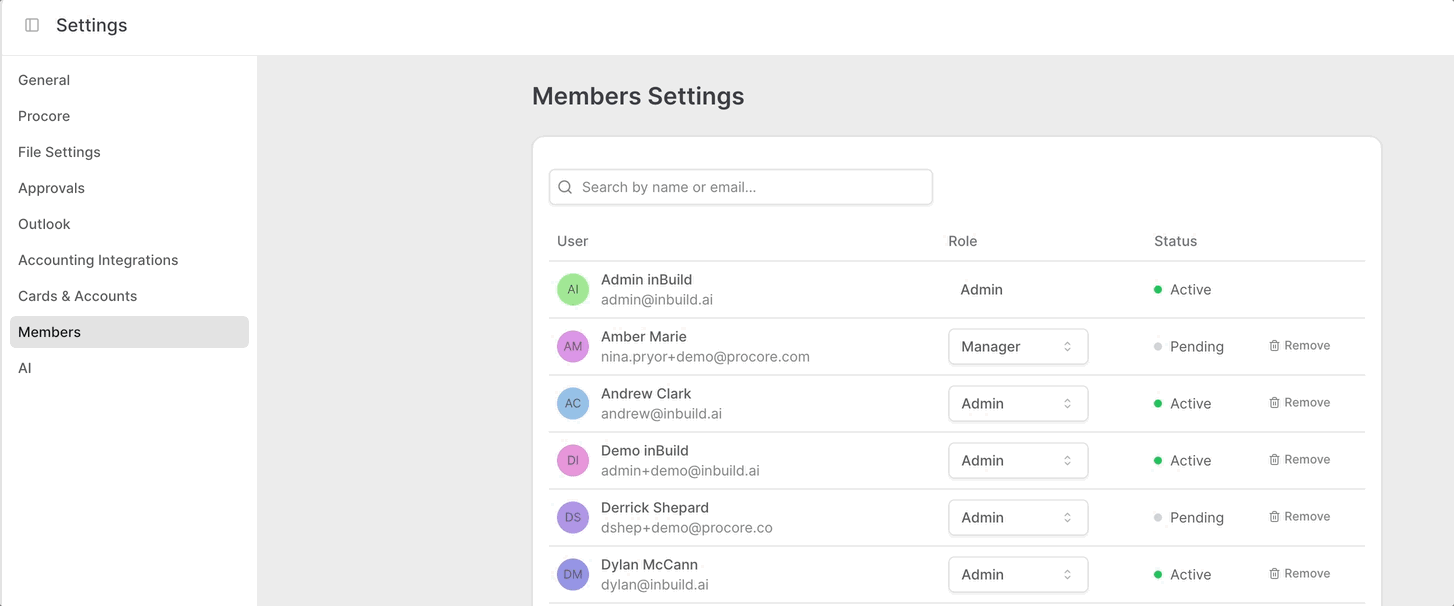Click the name Derrick Shepard

point(655,508)
